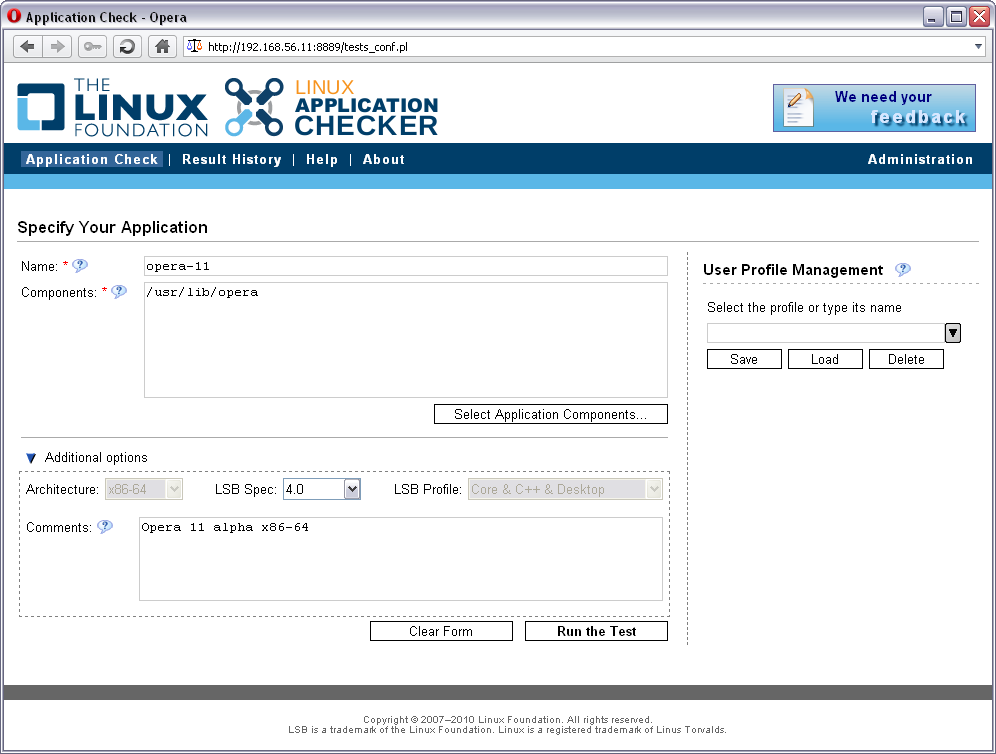Click the Select Application Components button
Image resolution: width=996 pixels, height=754 pixels.
(551, 414)
